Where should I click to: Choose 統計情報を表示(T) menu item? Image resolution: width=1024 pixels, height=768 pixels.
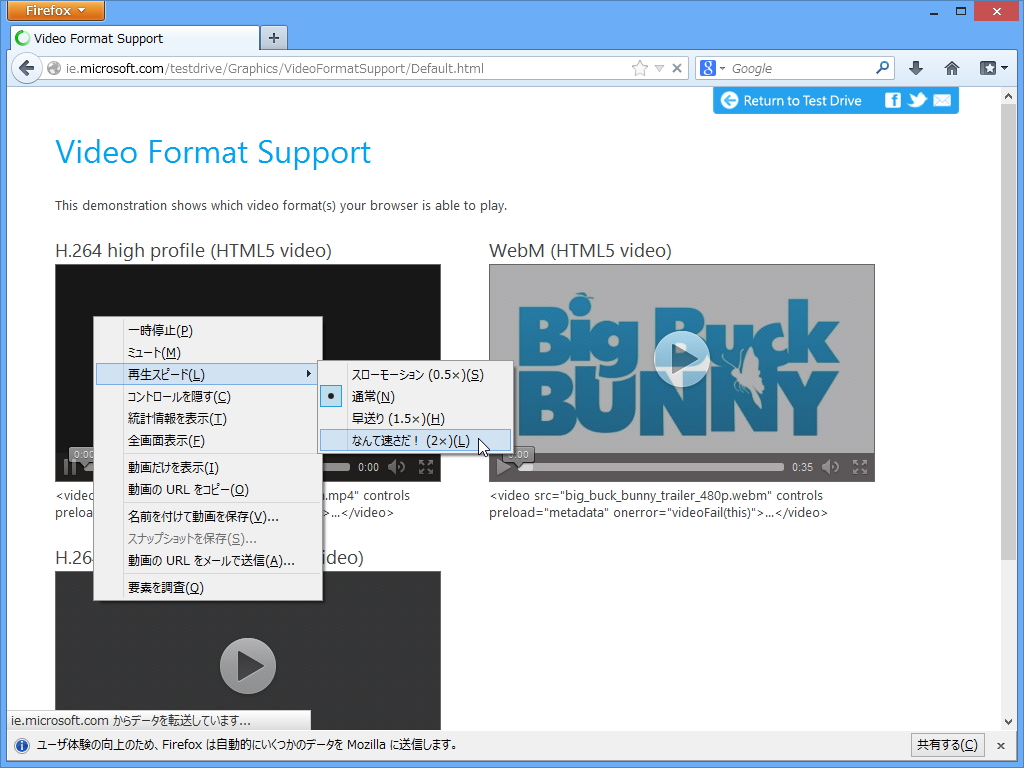coord(208,419)
